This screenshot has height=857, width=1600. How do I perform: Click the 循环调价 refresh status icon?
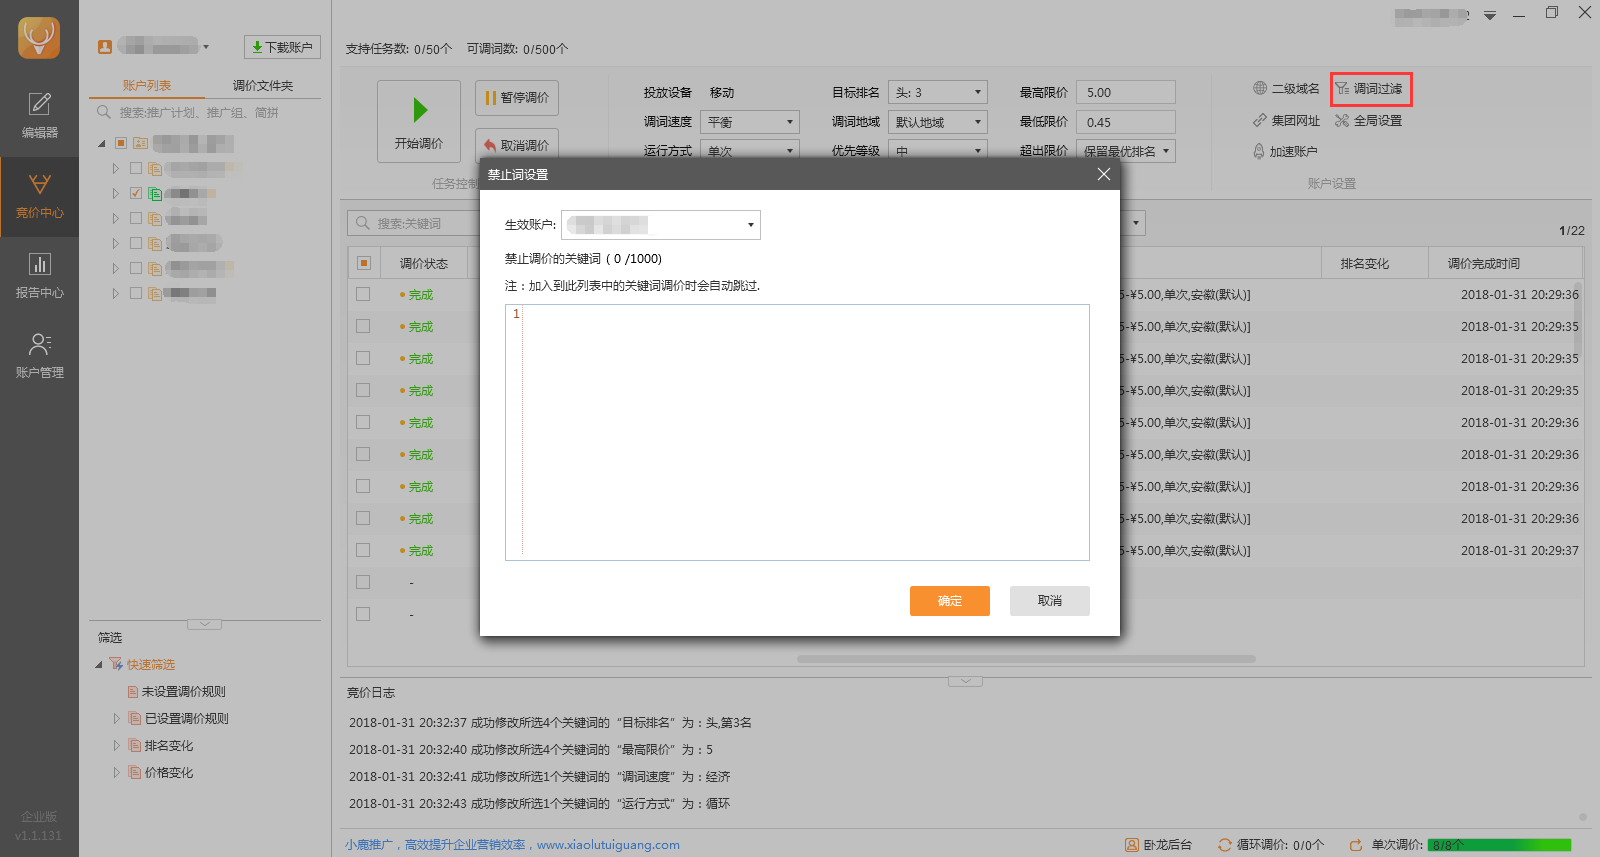coord(1224,845)
